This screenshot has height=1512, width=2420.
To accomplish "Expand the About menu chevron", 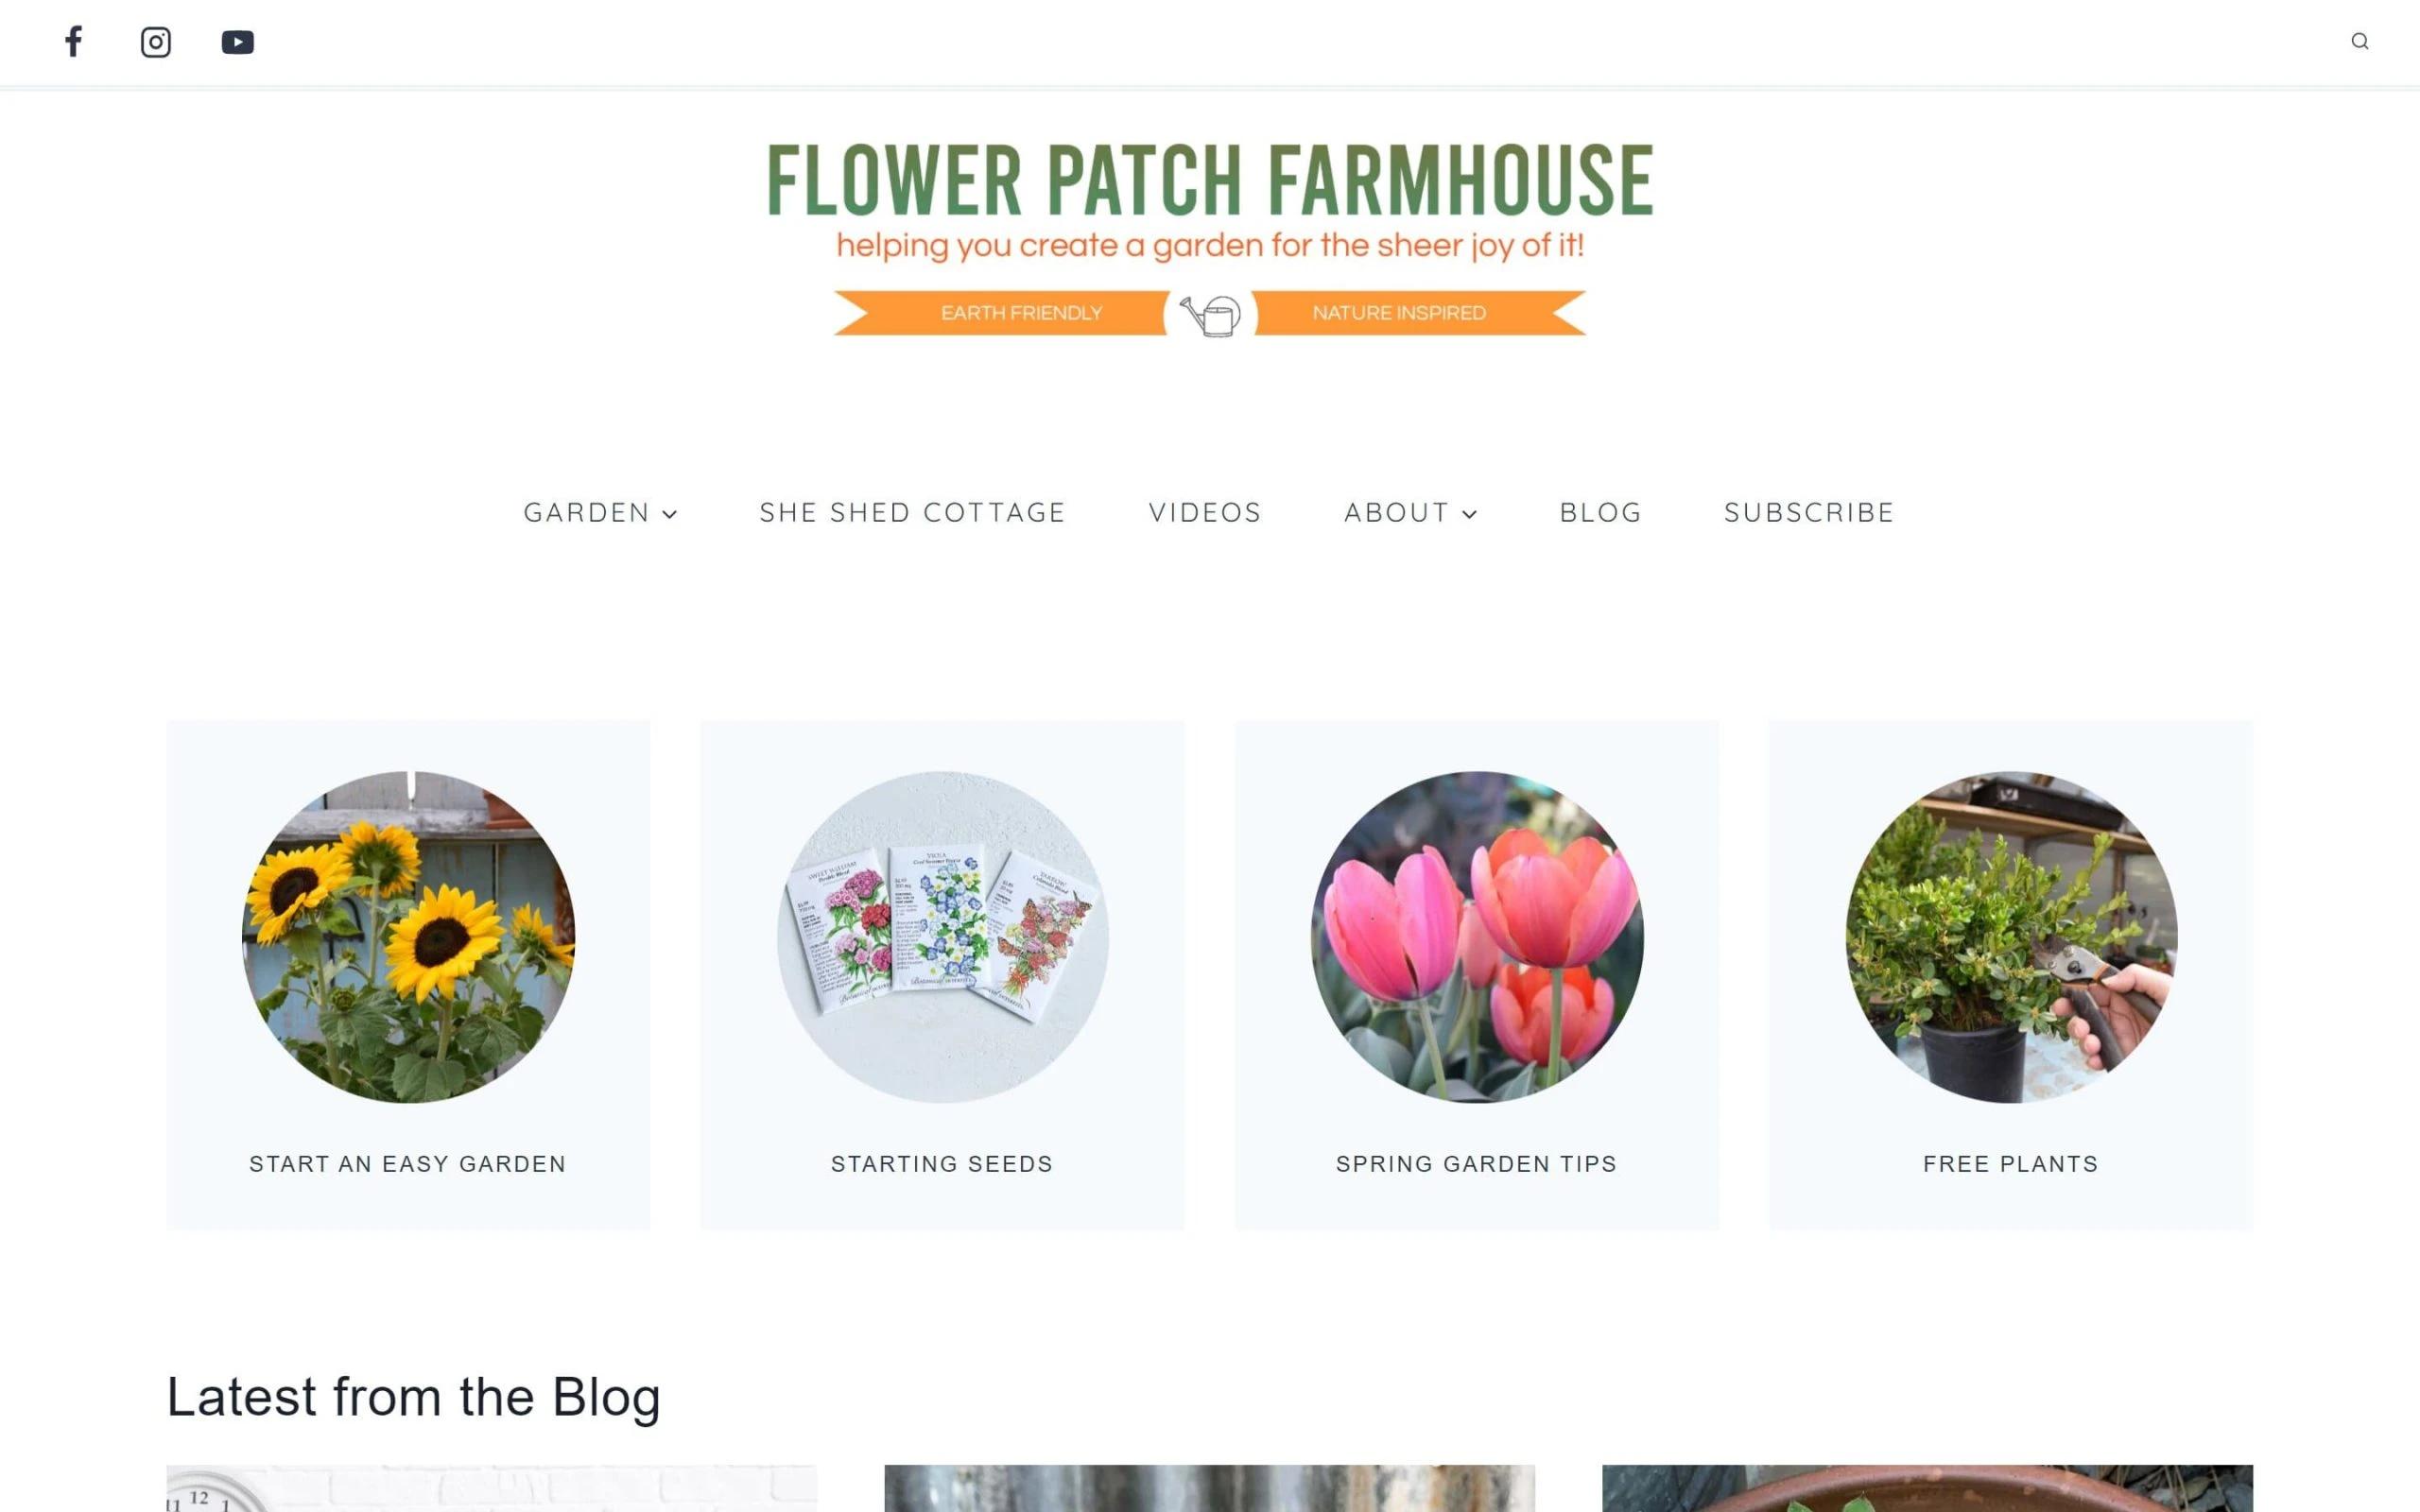I will click(1469, 514).
